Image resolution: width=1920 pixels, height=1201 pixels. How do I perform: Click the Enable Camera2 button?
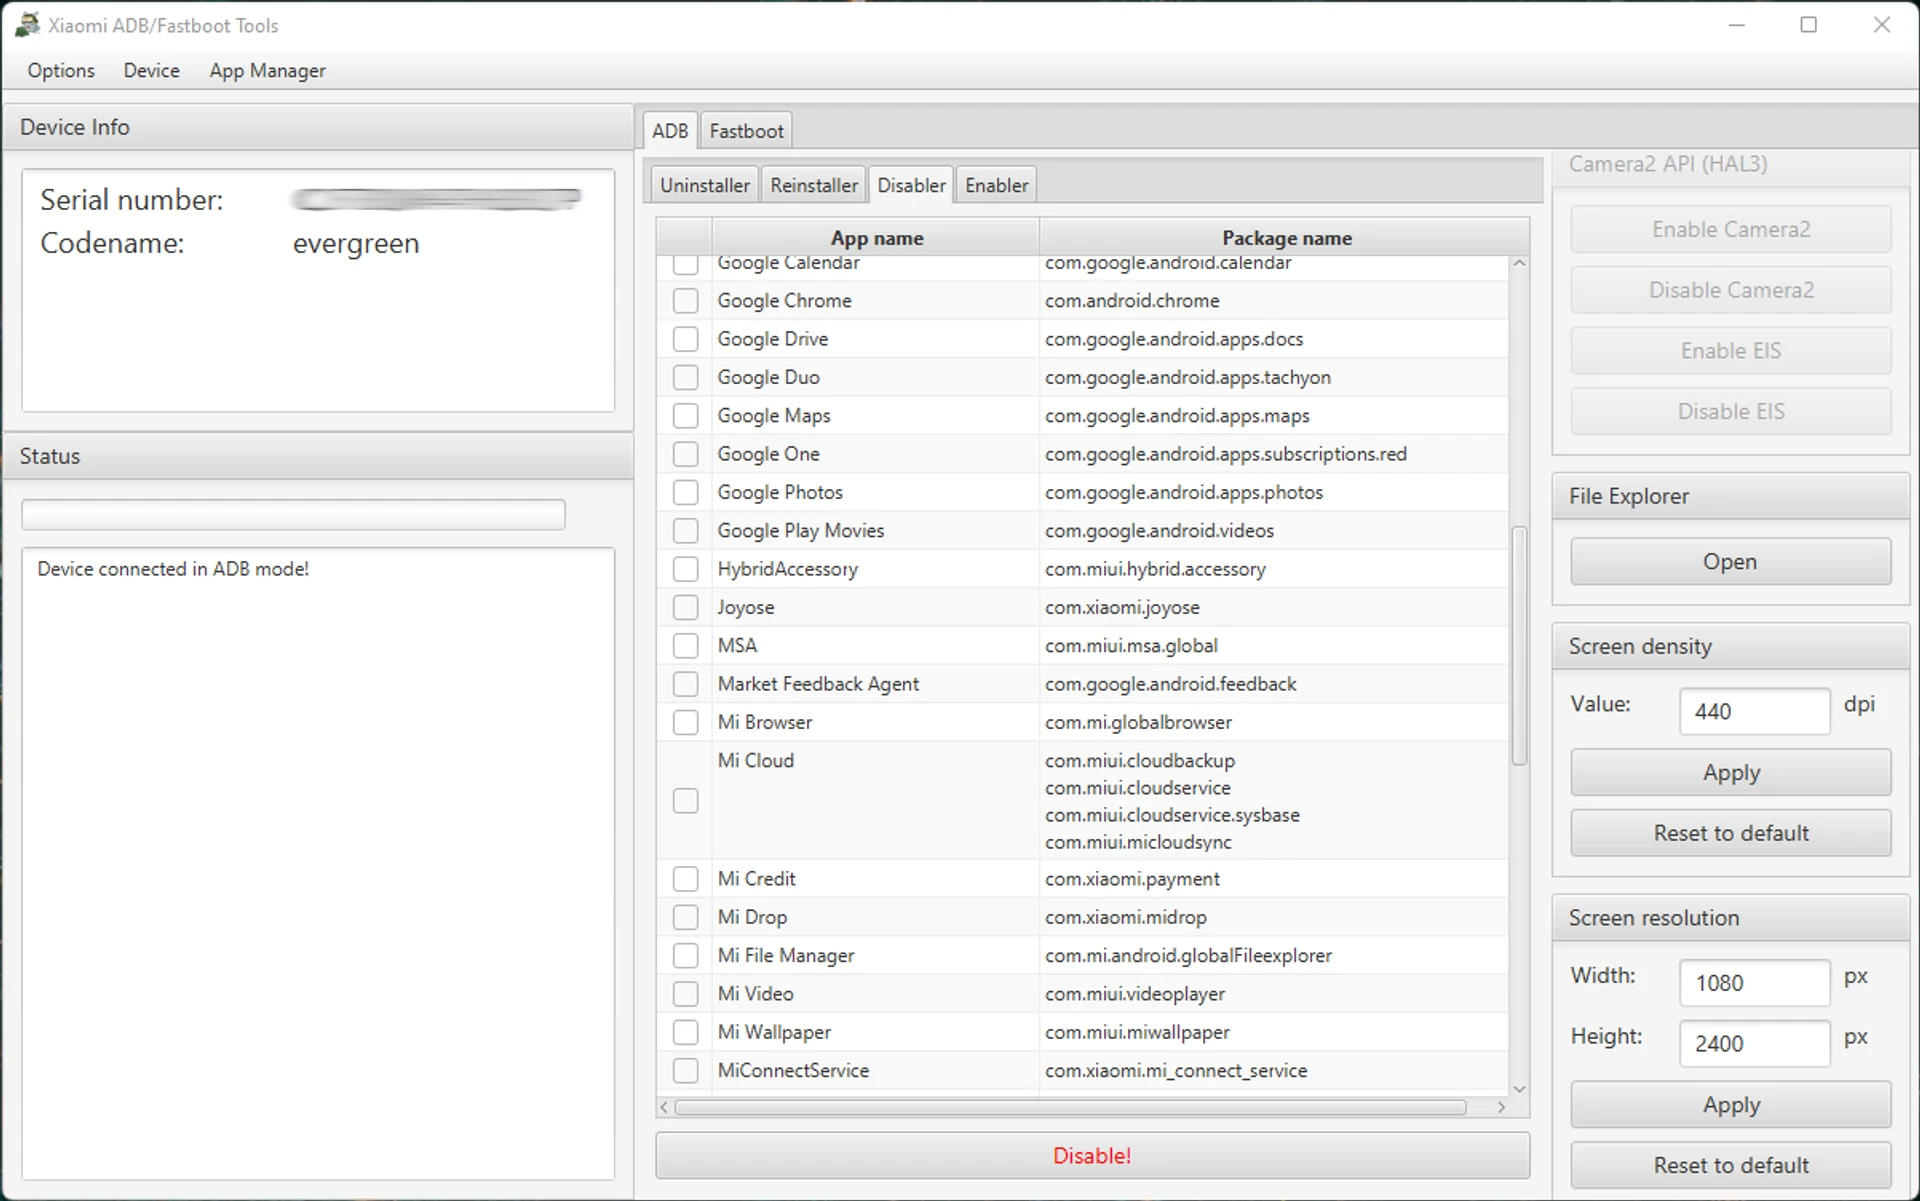pos(1730,229)
